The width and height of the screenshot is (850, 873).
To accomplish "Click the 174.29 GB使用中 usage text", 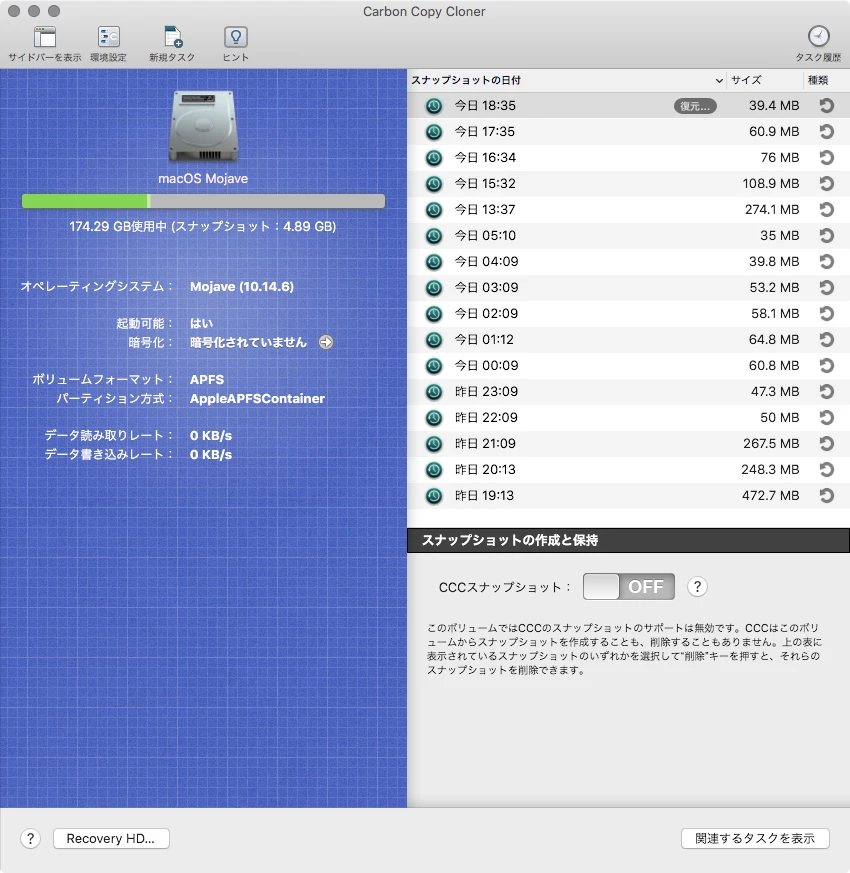I will tap(119, 227).
